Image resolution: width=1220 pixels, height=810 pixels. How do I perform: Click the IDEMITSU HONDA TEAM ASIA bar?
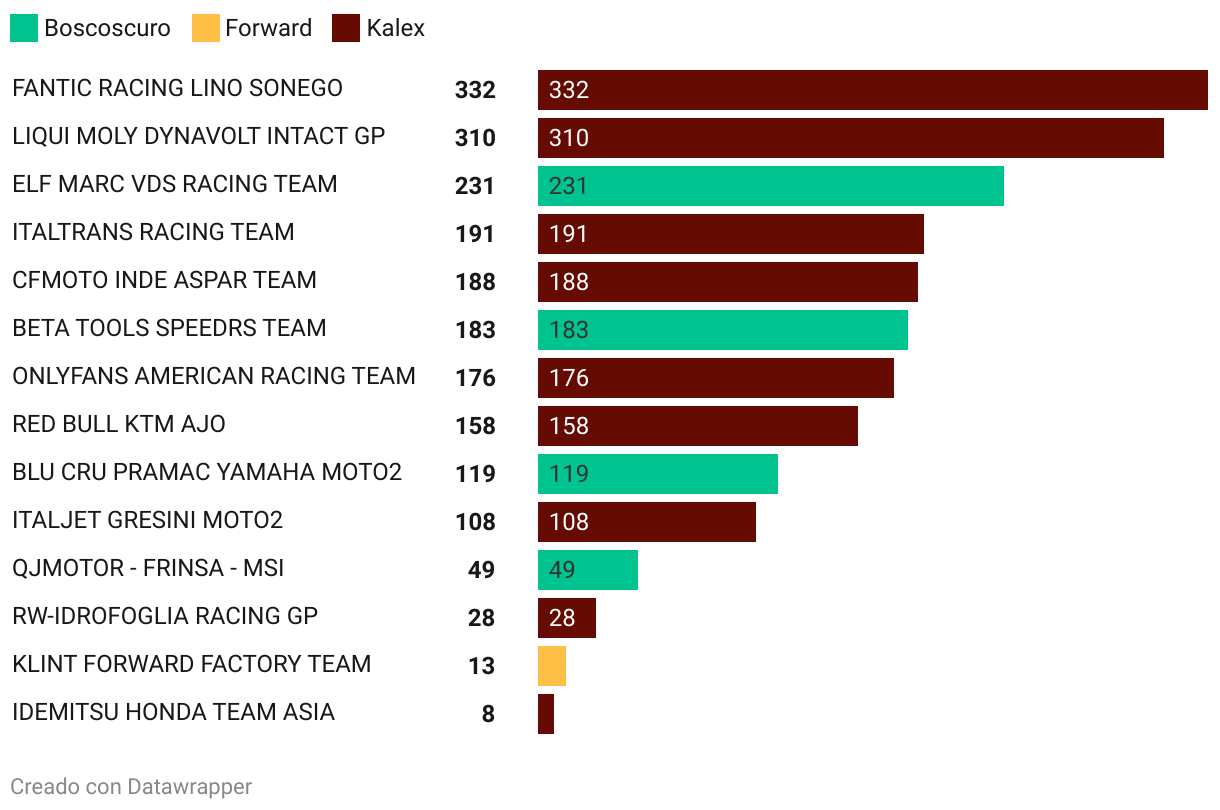[x=546, y=714]
